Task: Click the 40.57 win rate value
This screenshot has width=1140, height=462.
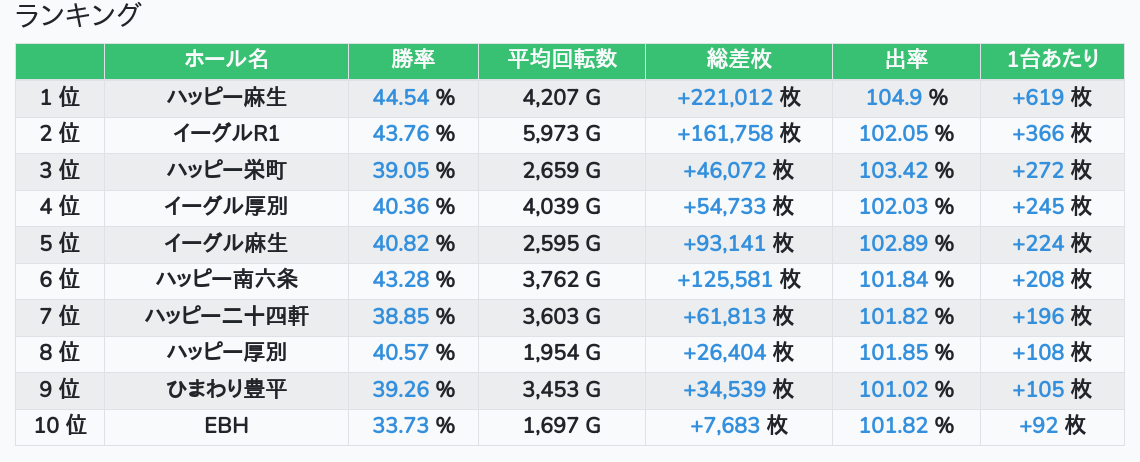Action: [401, 353]
